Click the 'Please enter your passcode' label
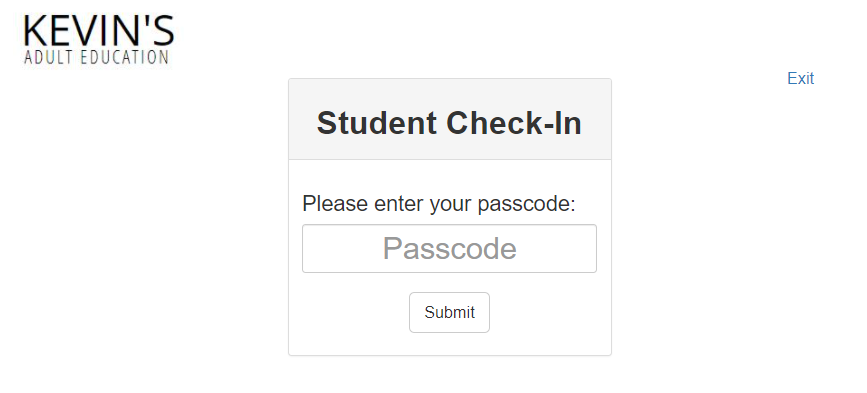Screen dimensions: 867x393 [x=438, y=204]
